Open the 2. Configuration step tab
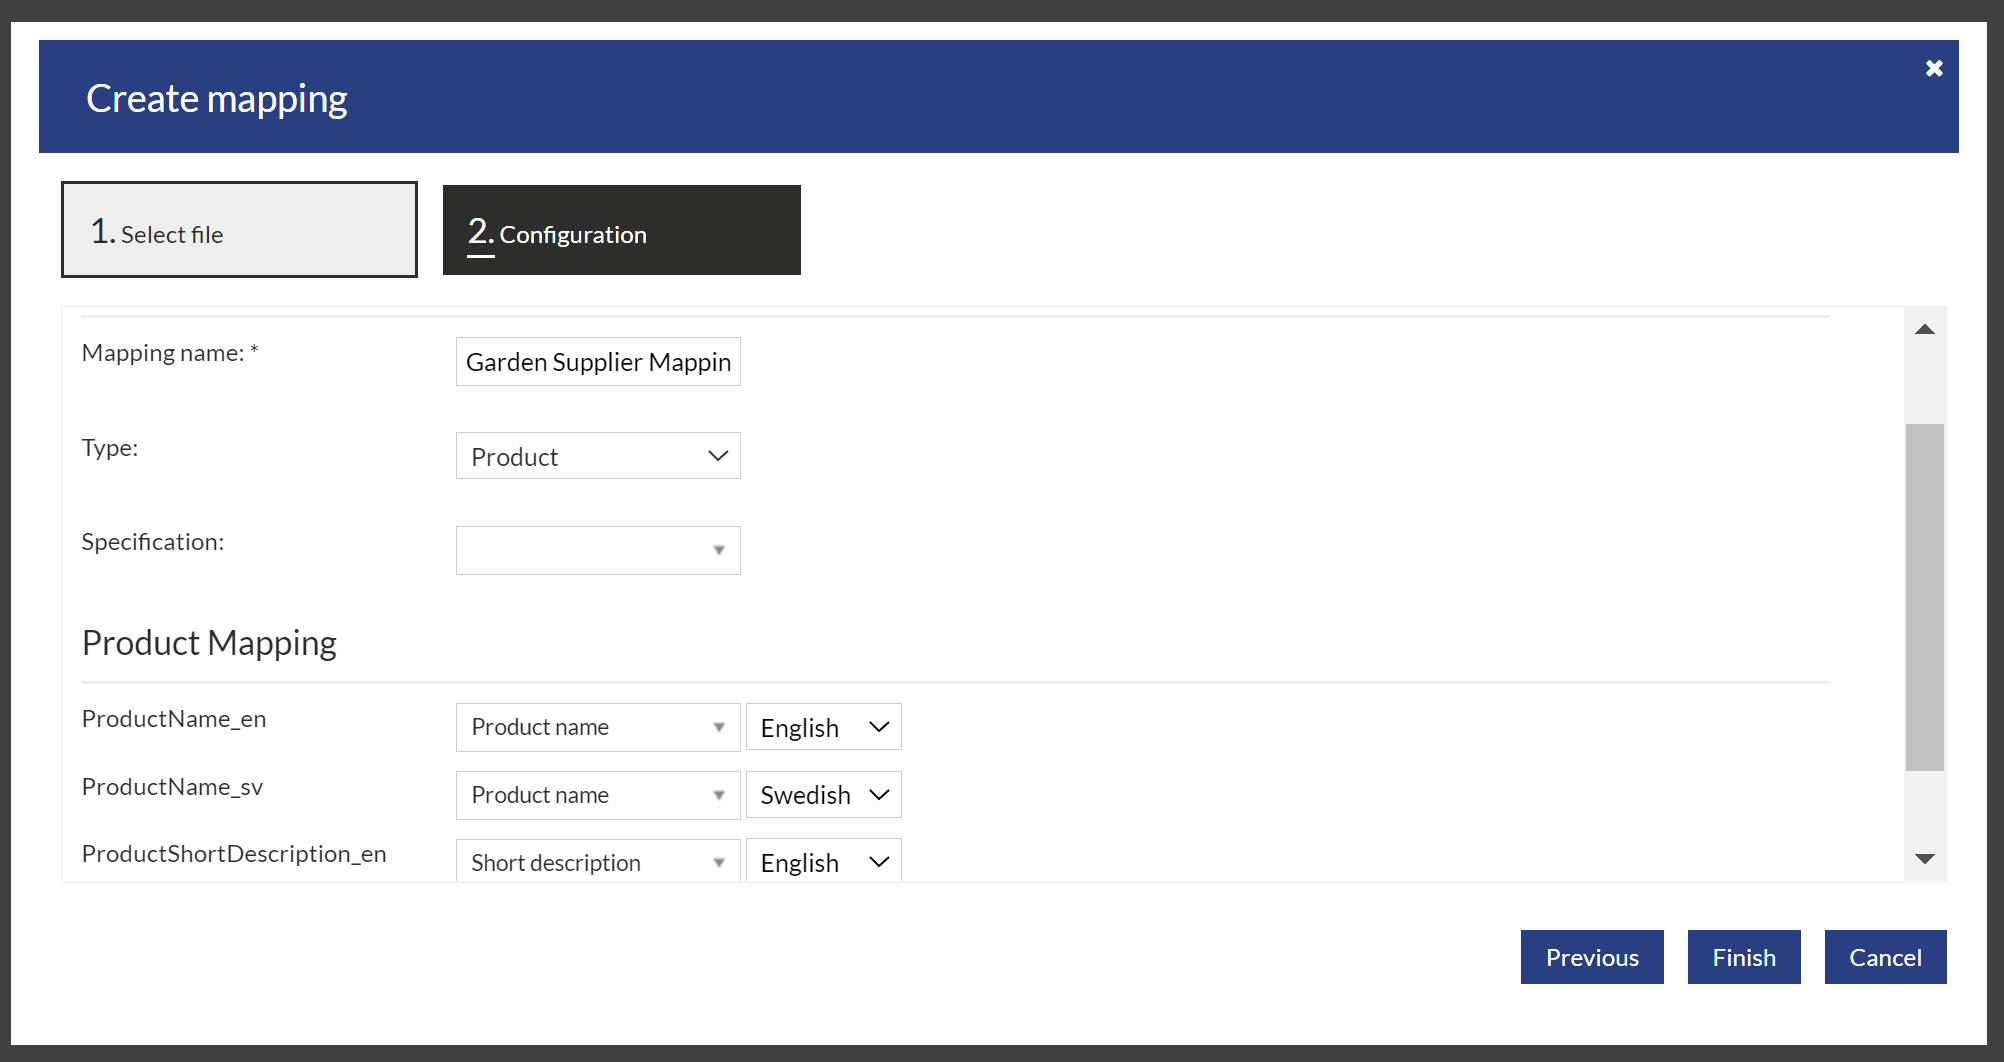The height and width of the screenshot is (1062, 2004). click(621, 230)
